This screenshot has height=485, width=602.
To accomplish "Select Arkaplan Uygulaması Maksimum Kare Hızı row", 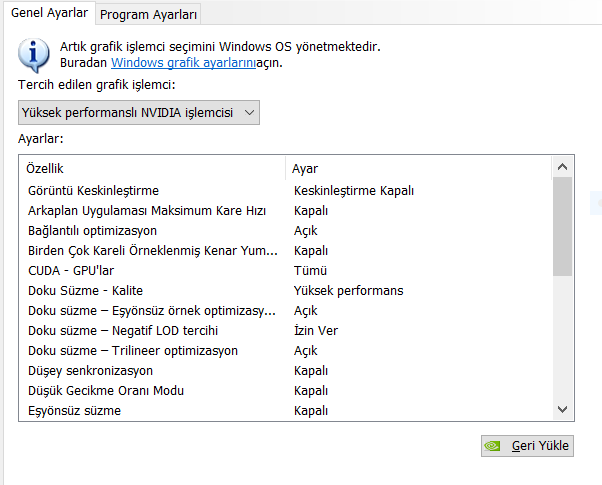I will tap(147, 210).
